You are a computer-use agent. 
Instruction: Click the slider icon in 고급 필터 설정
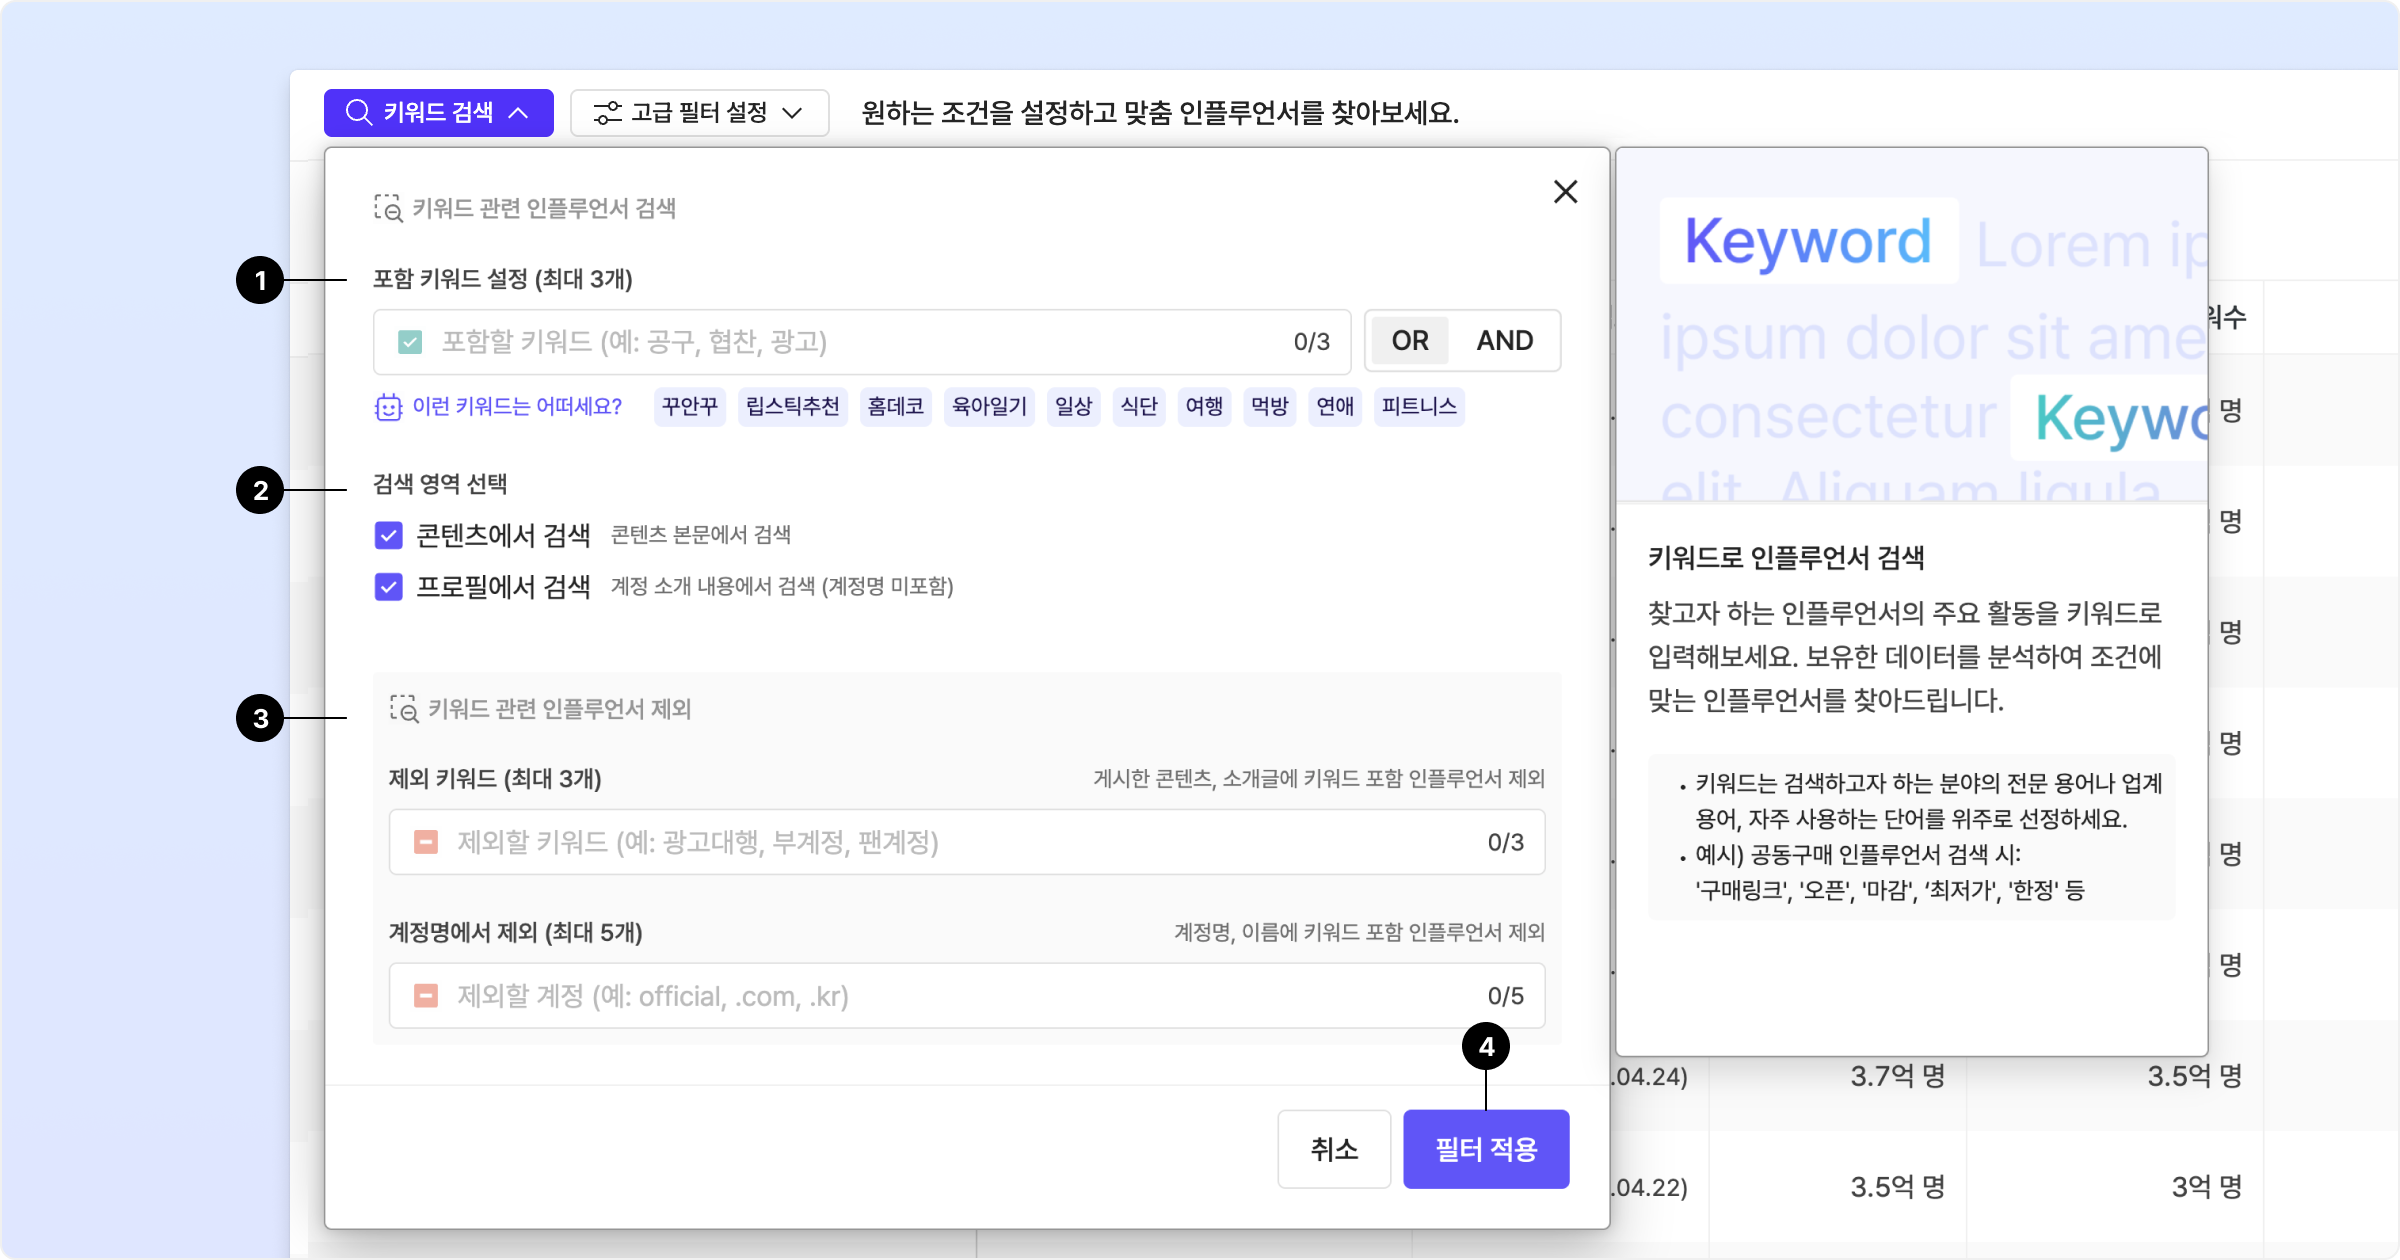607,112
